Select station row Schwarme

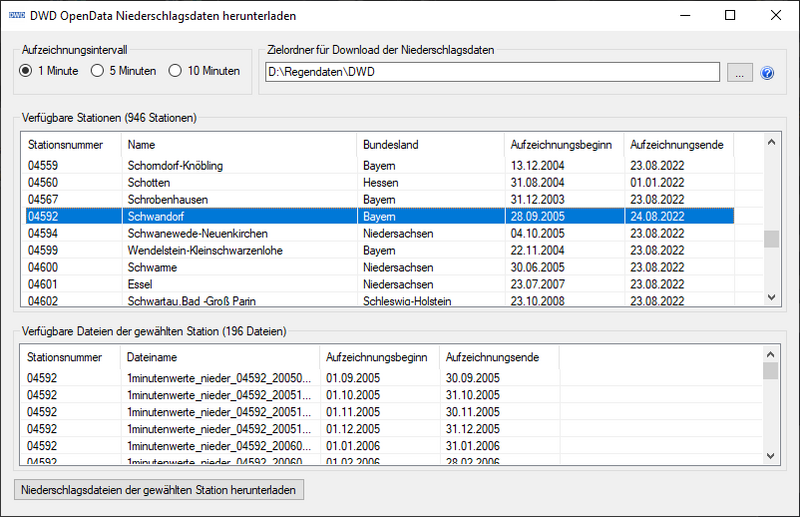coord(380,267)
